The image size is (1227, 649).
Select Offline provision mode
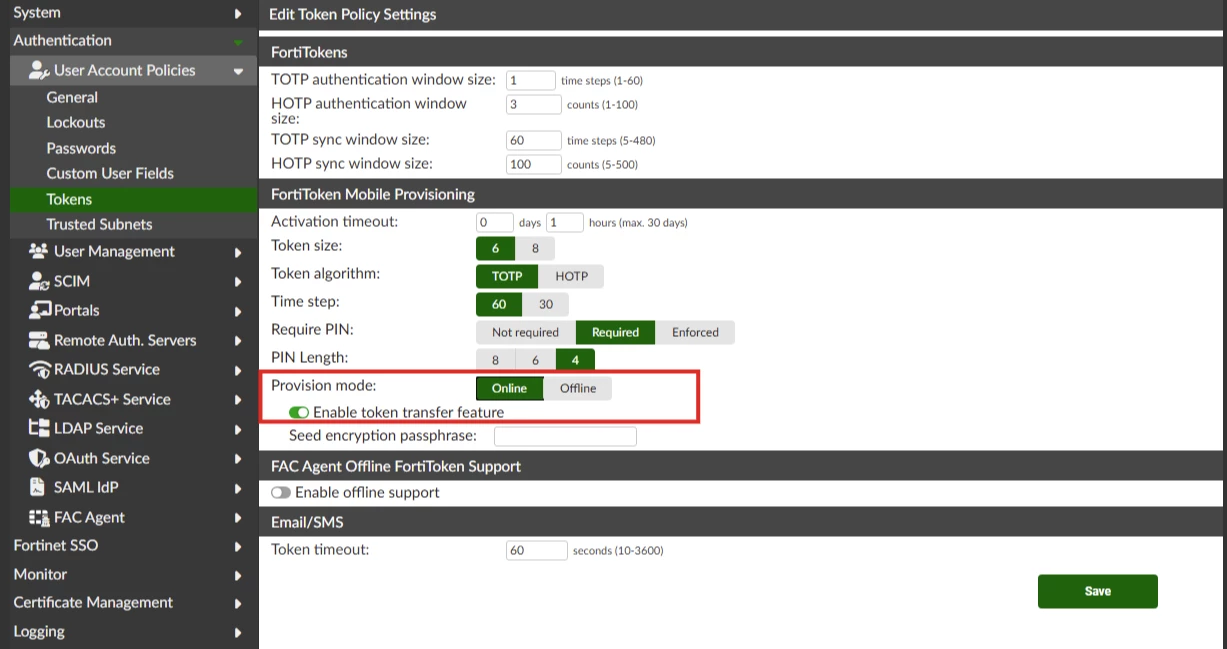click(578, 388)
